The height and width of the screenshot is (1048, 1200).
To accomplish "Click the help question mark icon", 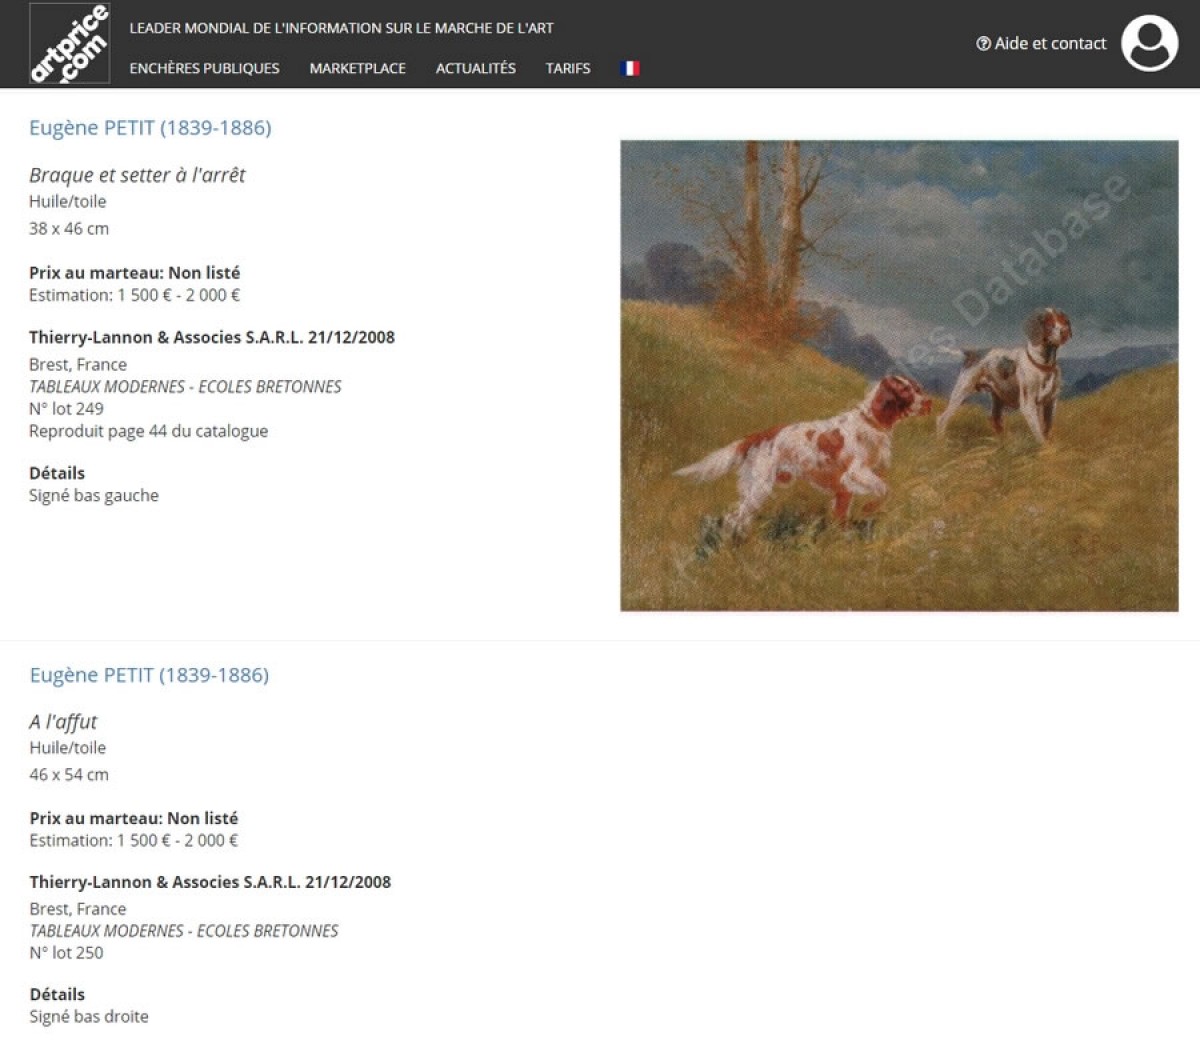I will [x=983, y=43].
